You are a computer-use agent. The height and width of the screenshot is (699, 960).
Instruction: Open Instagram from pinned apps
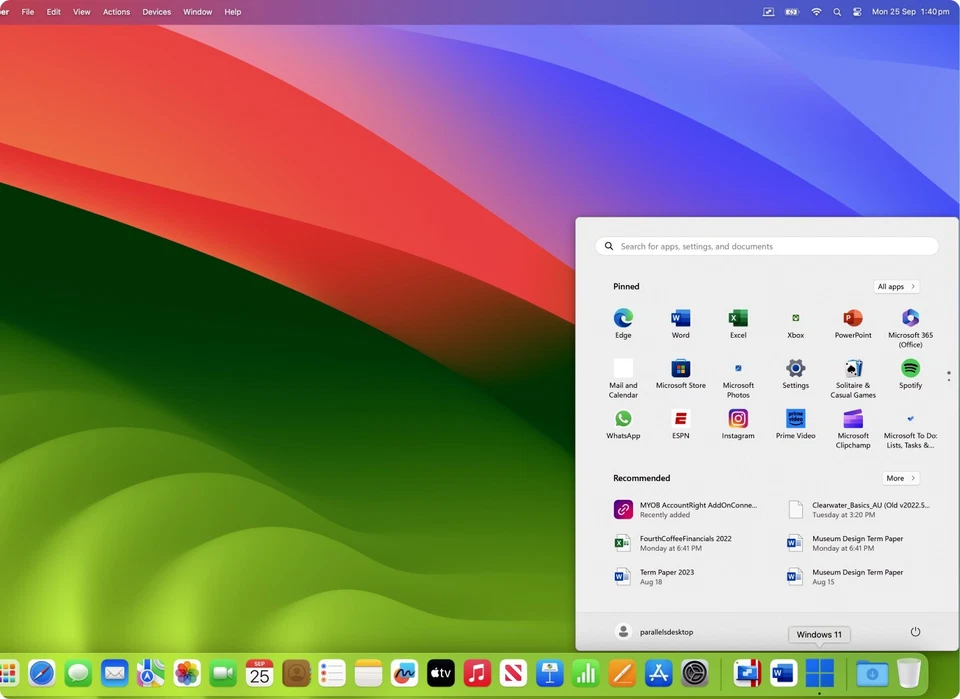pos(738,418)
